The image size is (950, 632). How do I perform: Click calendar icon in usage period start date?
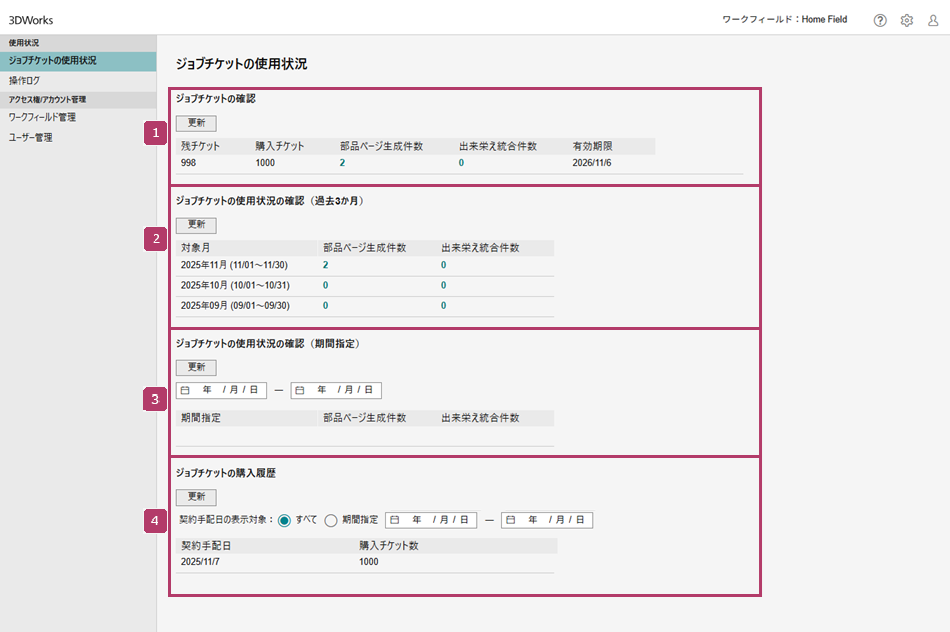point(185,390)
